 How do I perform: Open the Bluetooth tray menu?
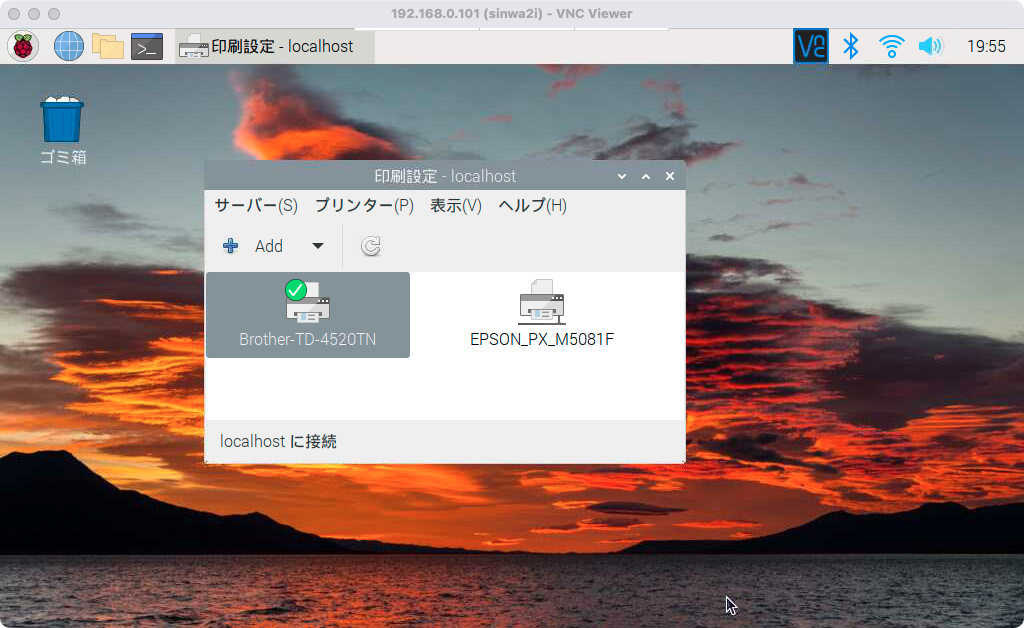click(851, 46)
